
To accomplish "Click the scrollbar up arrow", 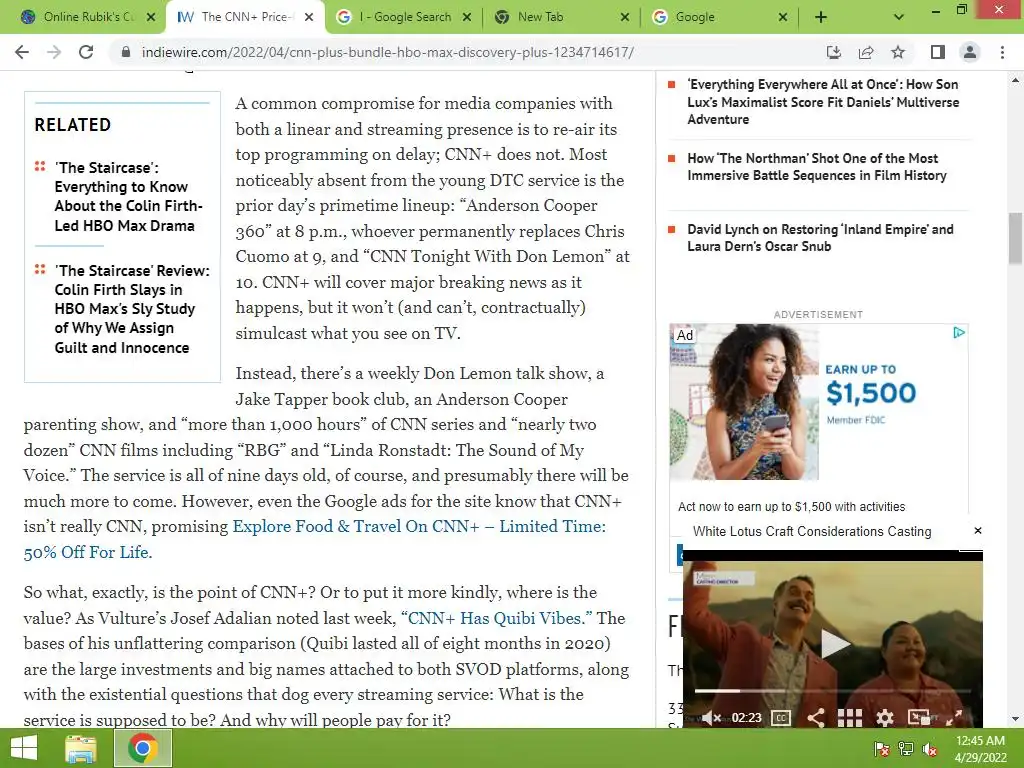I will pos(1015,80).
